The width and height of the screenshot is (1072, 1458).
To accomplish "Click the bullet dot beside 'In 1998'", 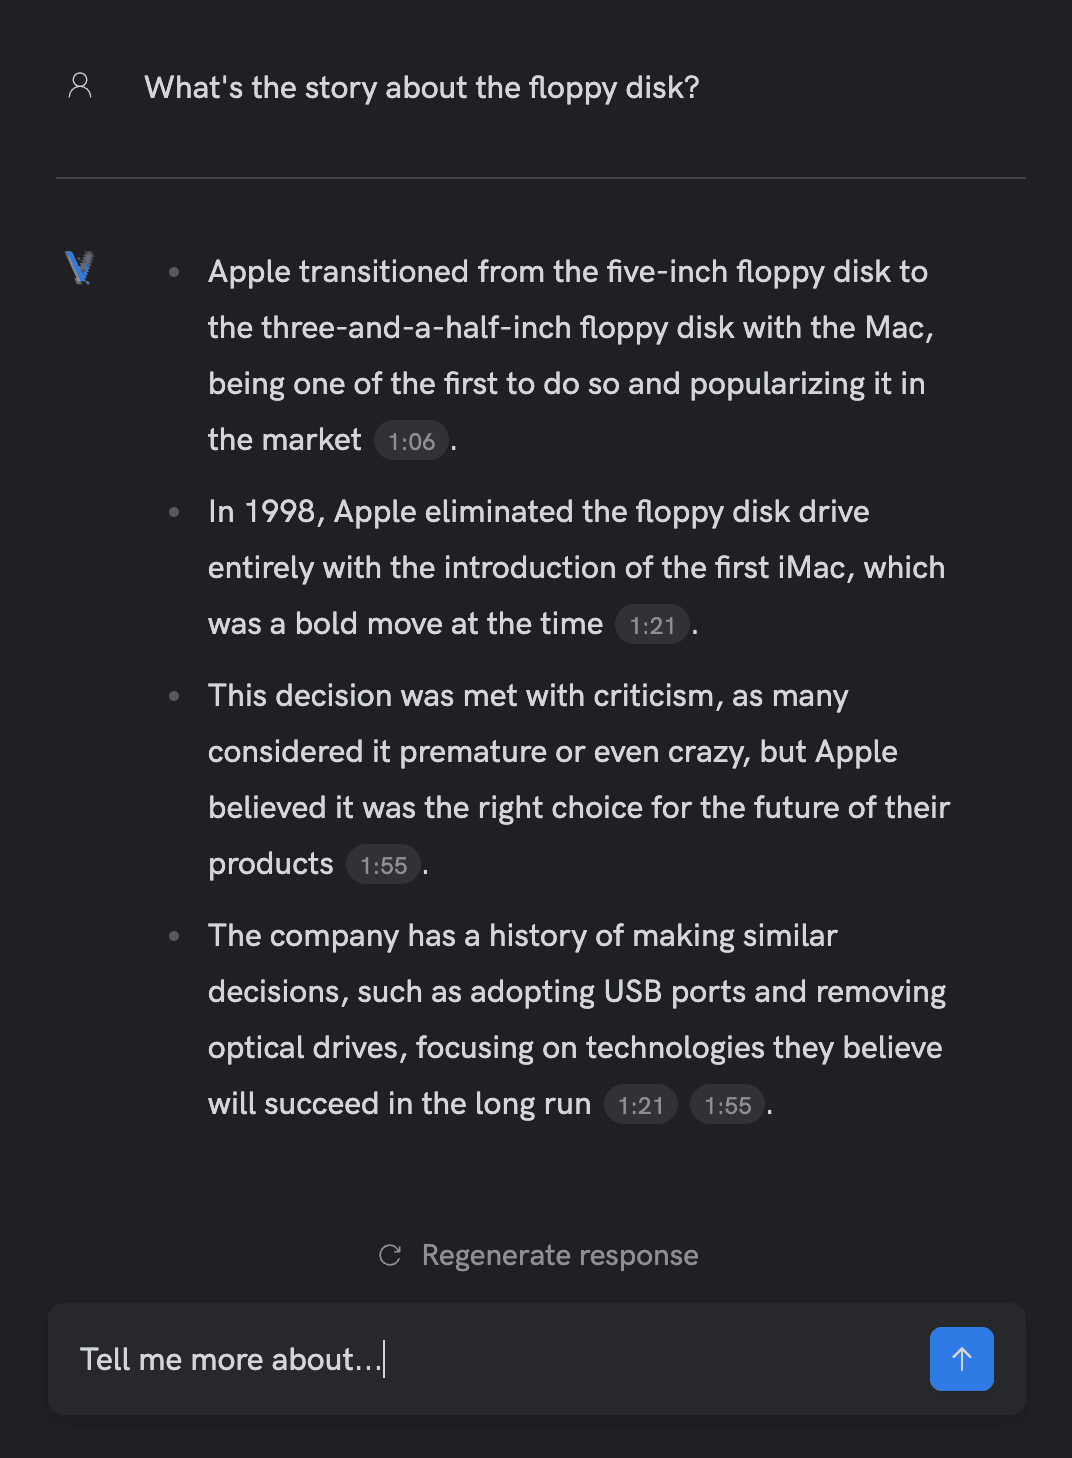I will click(x=174, y=512).
